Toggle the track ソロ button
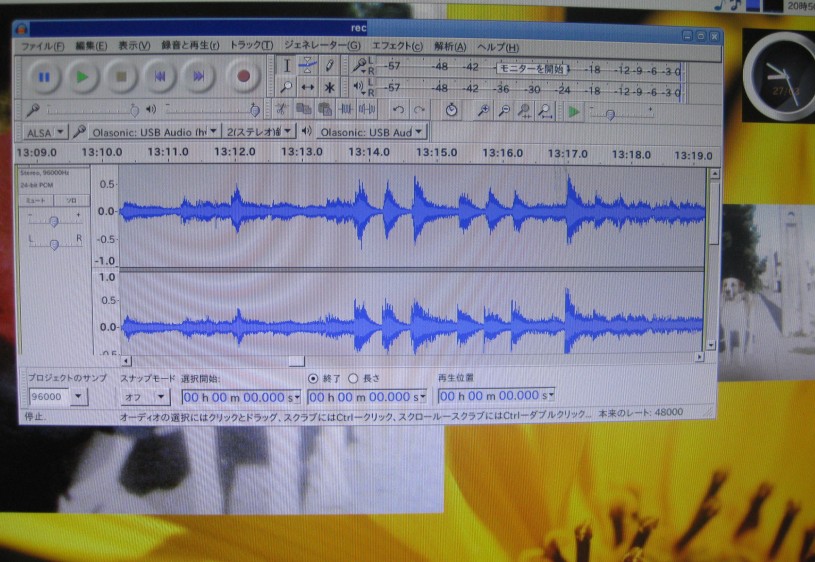The width and height of the screenshot is (815, 562). point(71,200)
